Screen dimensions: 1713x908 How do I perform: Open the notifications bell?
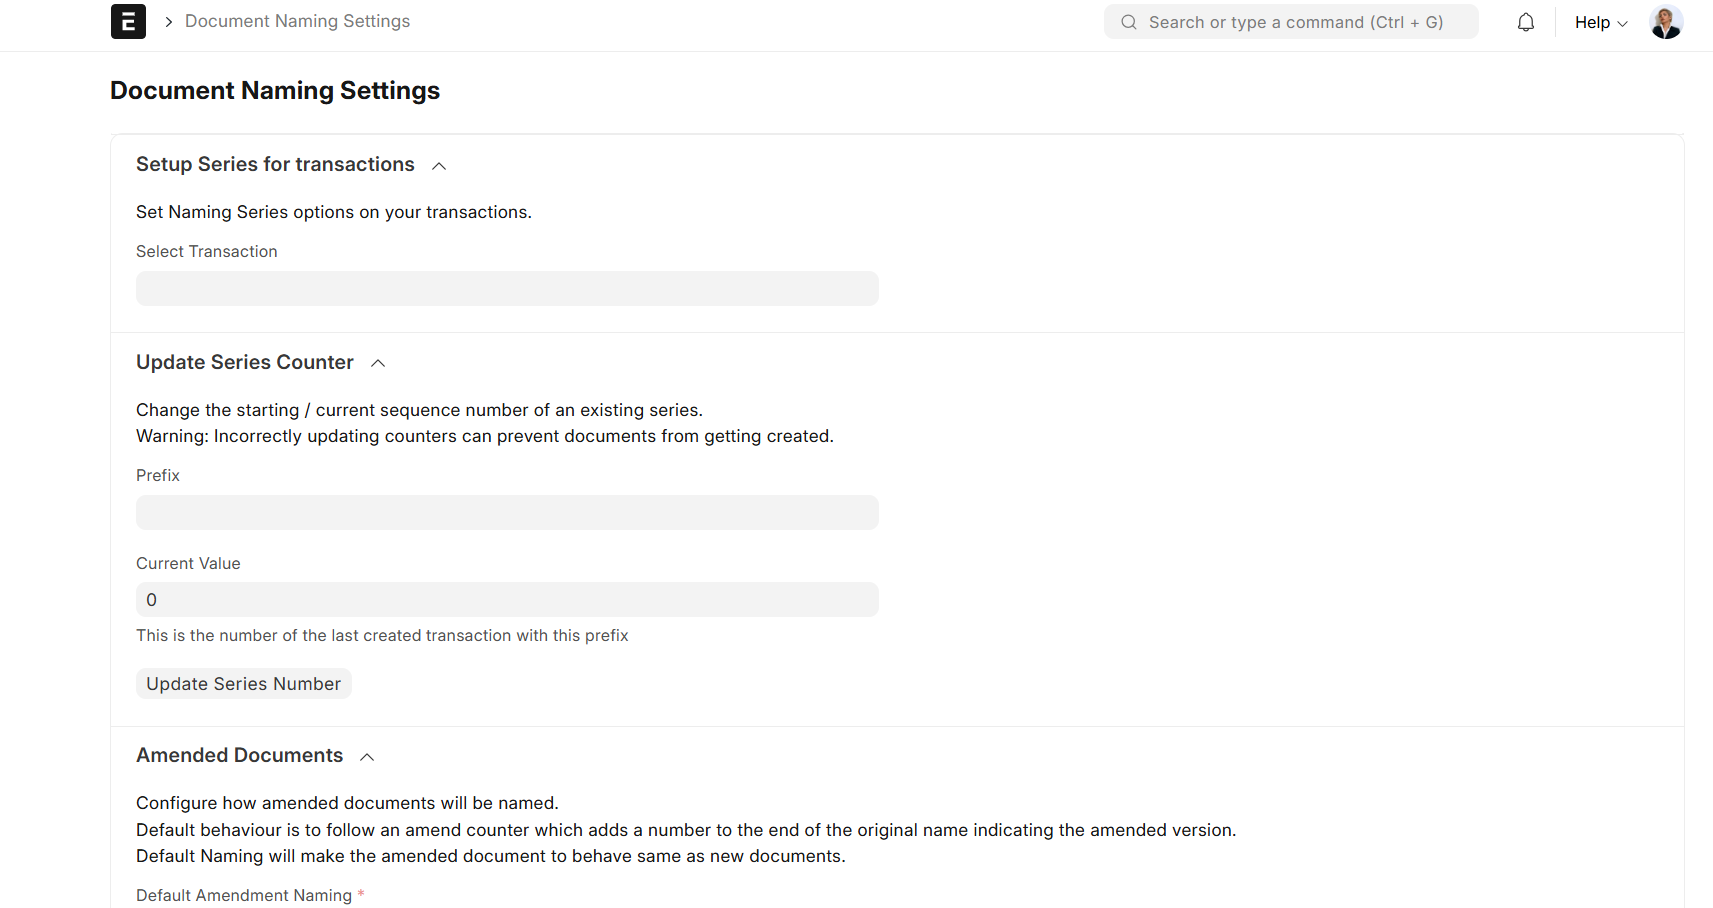point(1525,22)
